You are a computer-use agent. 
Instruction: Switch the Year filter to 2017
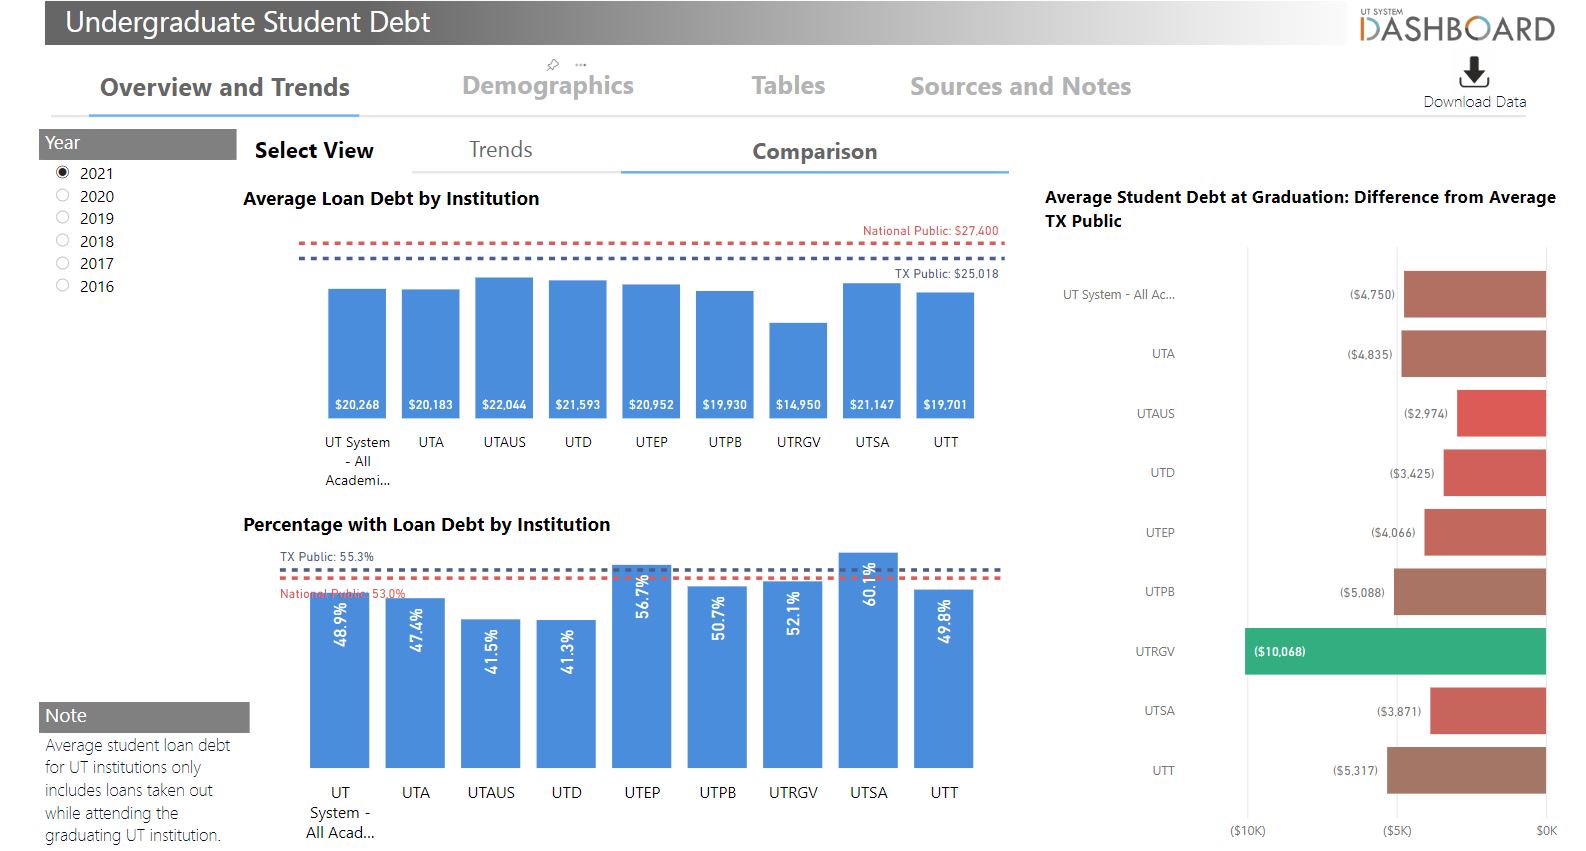62,263
